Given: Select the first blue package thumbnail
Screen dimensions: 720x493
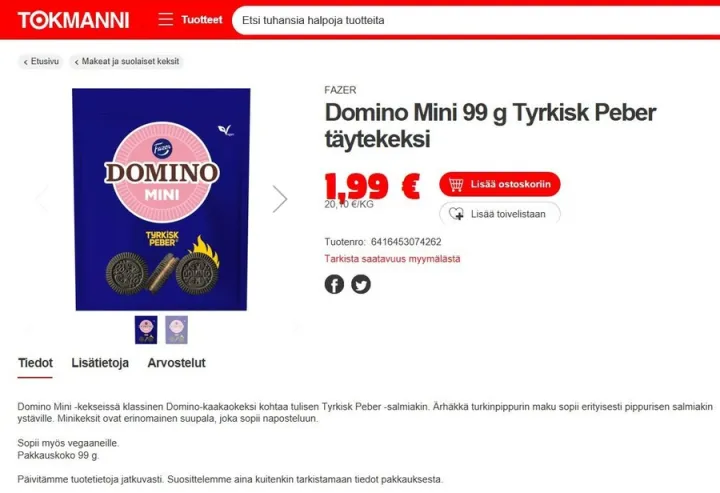Looking at the screenshot, I should pyautogui.click(x=146, y=330).
